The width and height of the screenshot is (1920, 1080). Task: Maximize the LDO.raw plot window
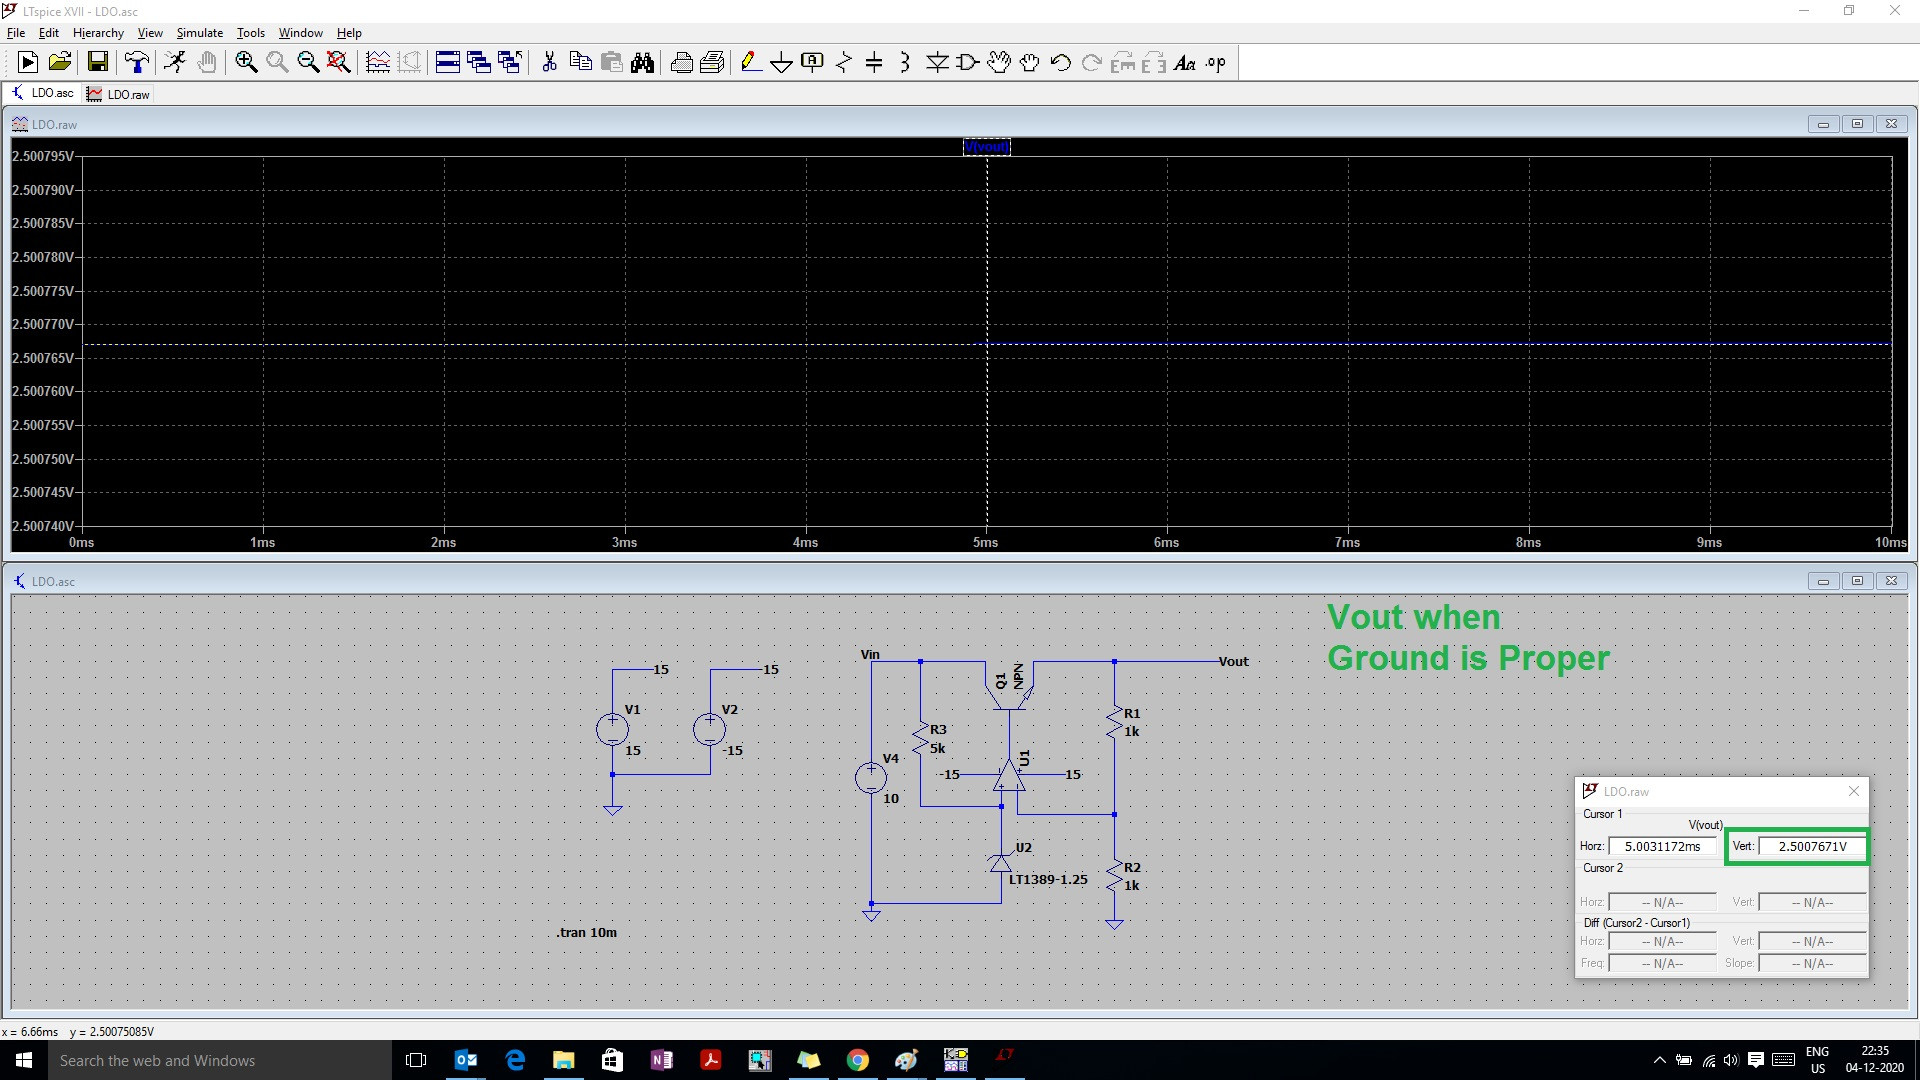click(1857, 124)
